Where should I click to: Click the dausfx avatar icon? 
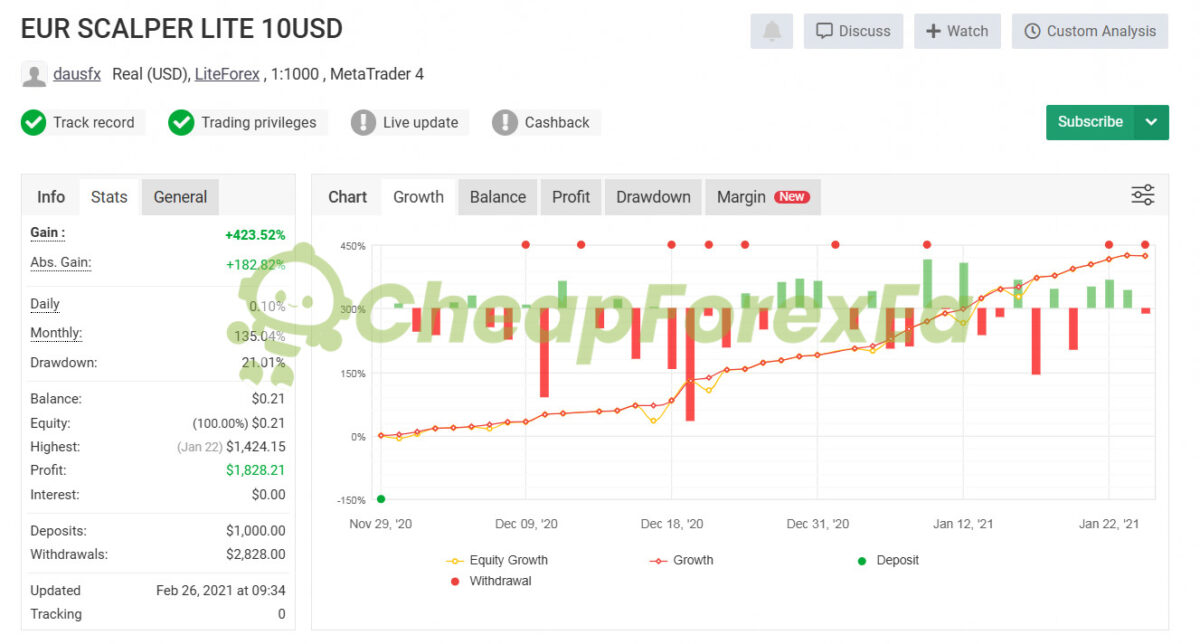tap(34, 75)
